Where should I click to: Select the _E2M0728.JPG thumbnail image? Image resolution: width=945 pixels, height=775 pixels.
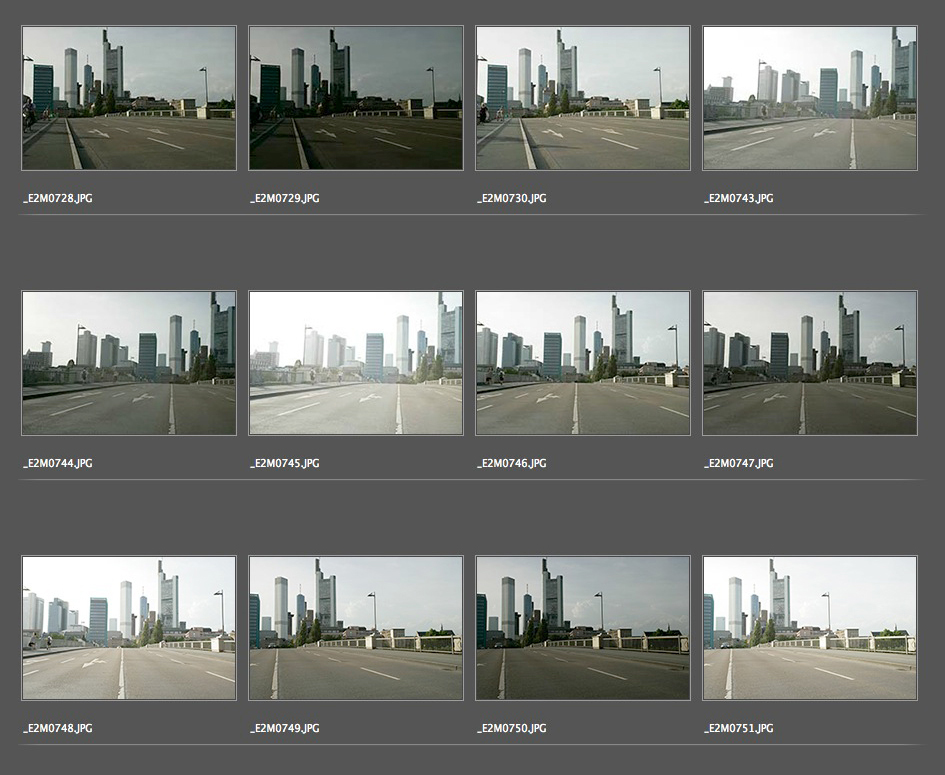[x=129, y=98]
